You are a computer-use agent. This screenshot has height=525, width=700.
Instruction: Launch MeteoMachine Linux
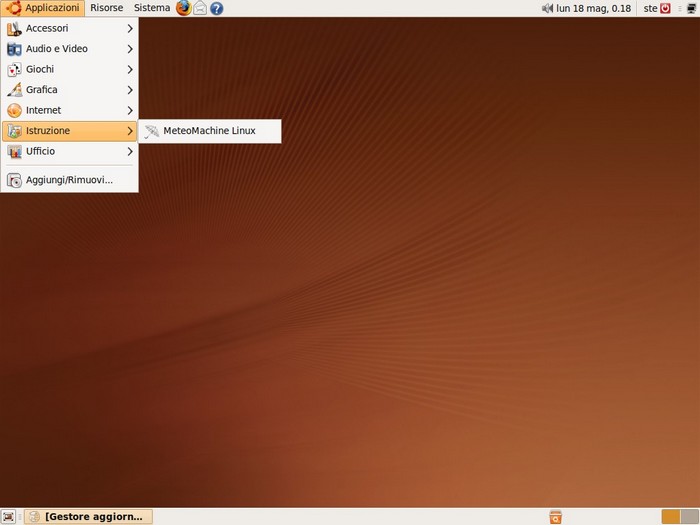click(209, 131)
